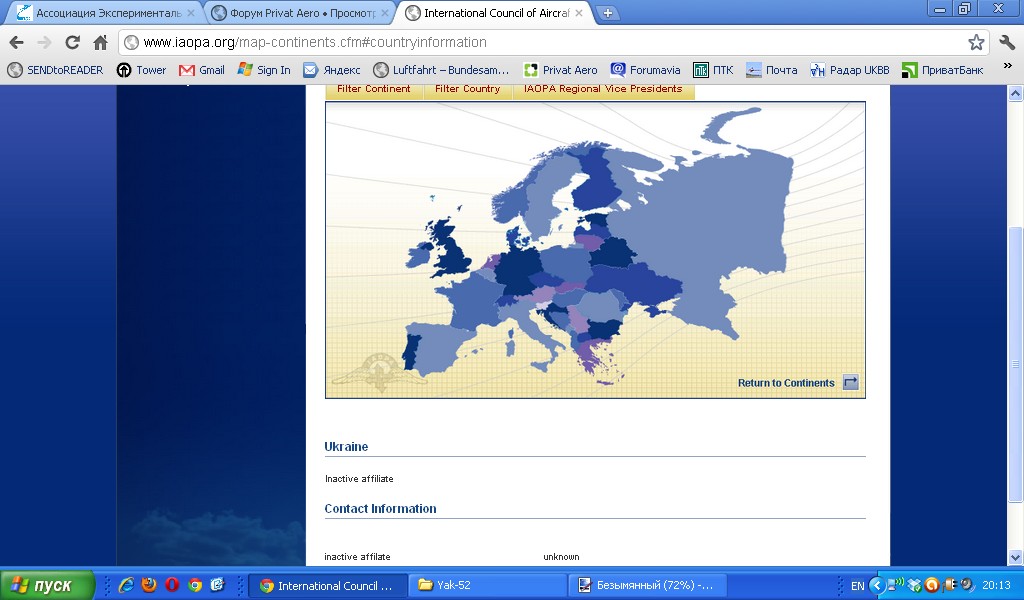This screenshot has height=600, width=1024.
Task: Expand hidden system tray icons arrow
Action: tap(876, 585)
